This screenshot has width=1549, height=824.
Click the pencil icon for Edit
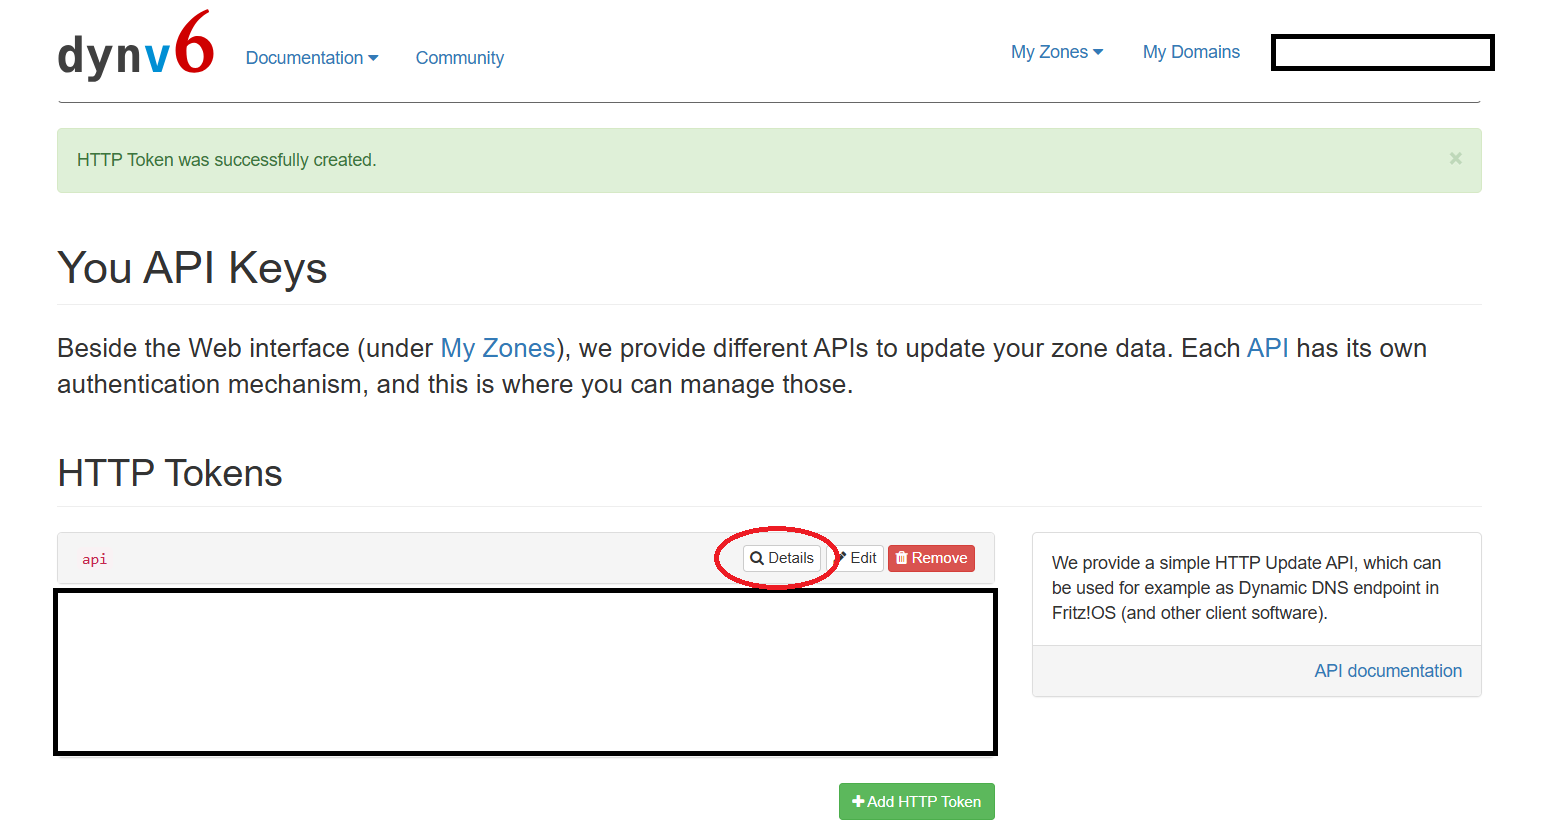(x=842, y=558)
